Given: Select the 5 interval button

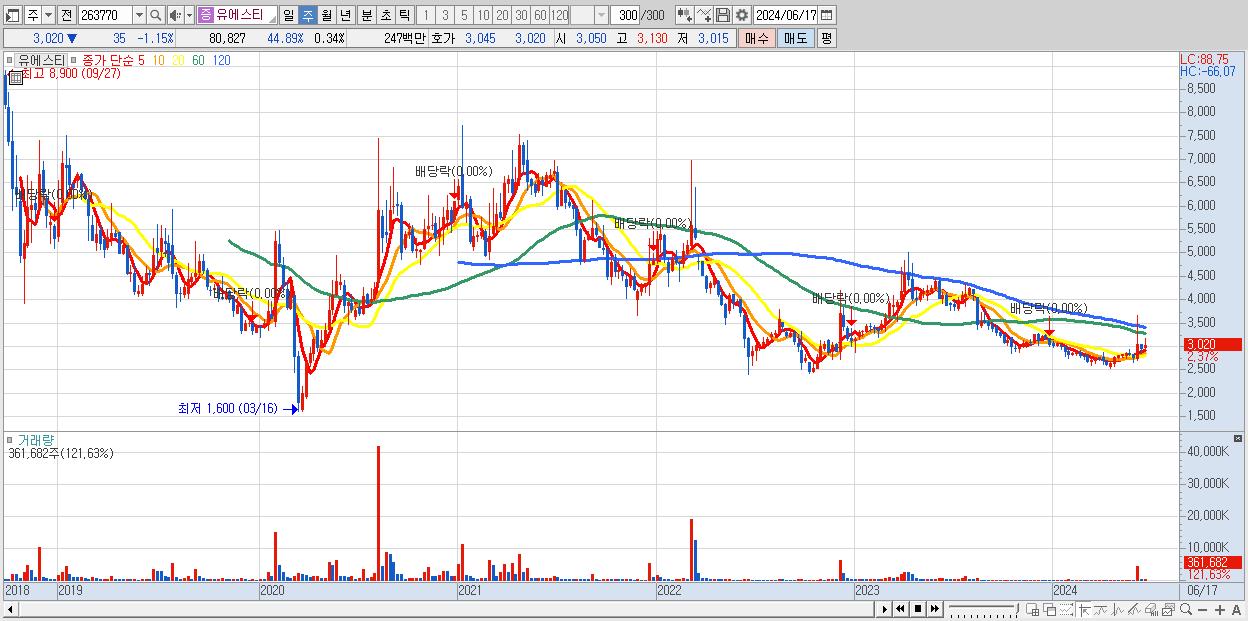Looking at the screenshot, I should pos(464,15).
